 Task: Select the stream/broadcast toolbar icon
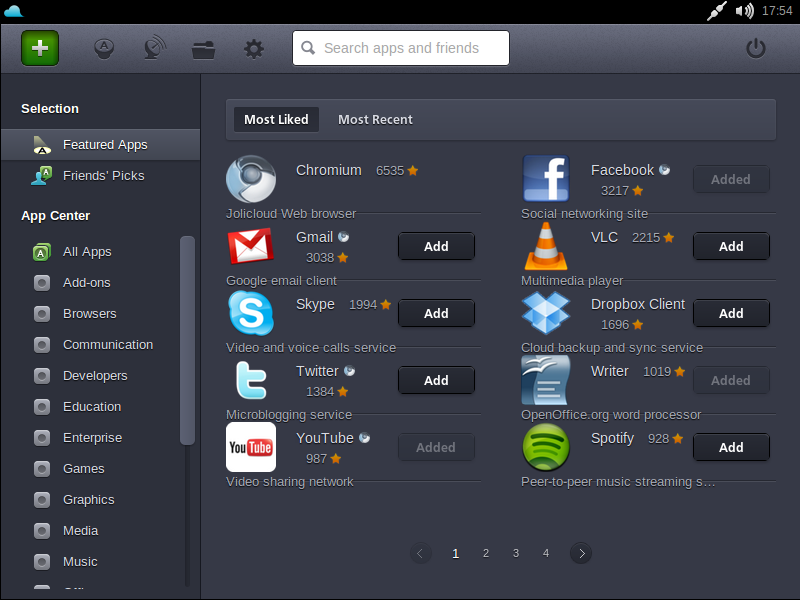pyautogui.click(x=153, y=48)
